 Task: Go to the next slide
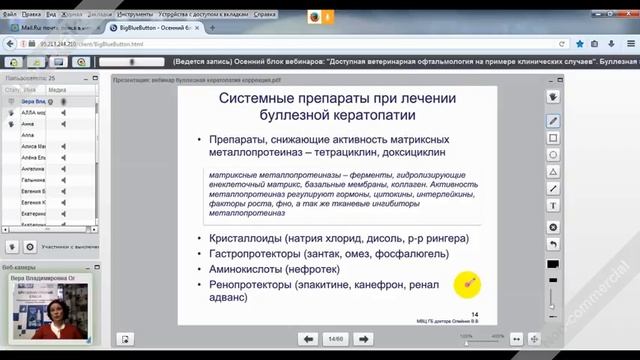363,339
